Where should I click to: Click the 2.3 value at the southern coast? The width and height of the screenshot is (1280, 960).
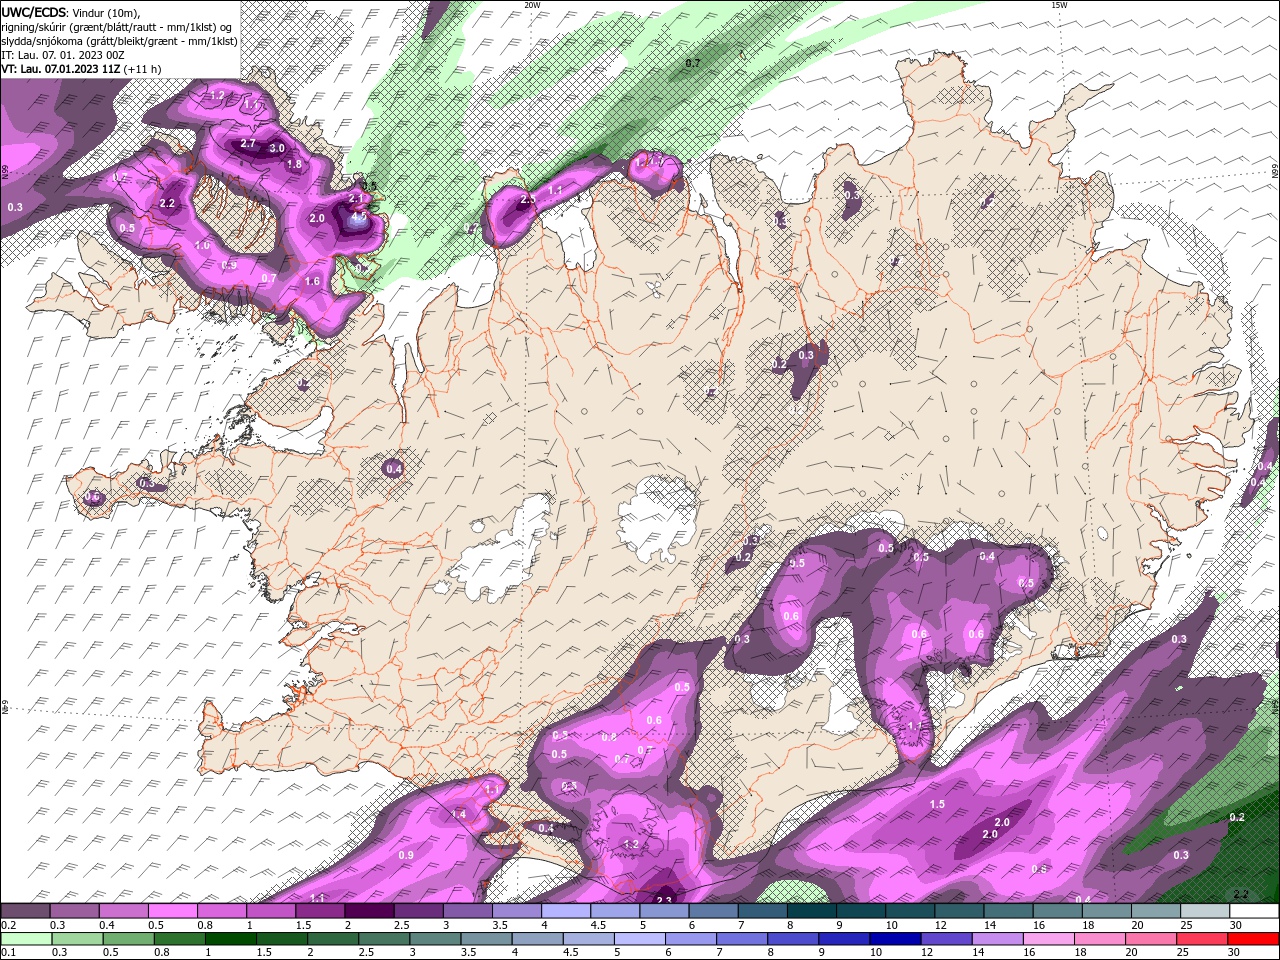click(x=664, y=900)
